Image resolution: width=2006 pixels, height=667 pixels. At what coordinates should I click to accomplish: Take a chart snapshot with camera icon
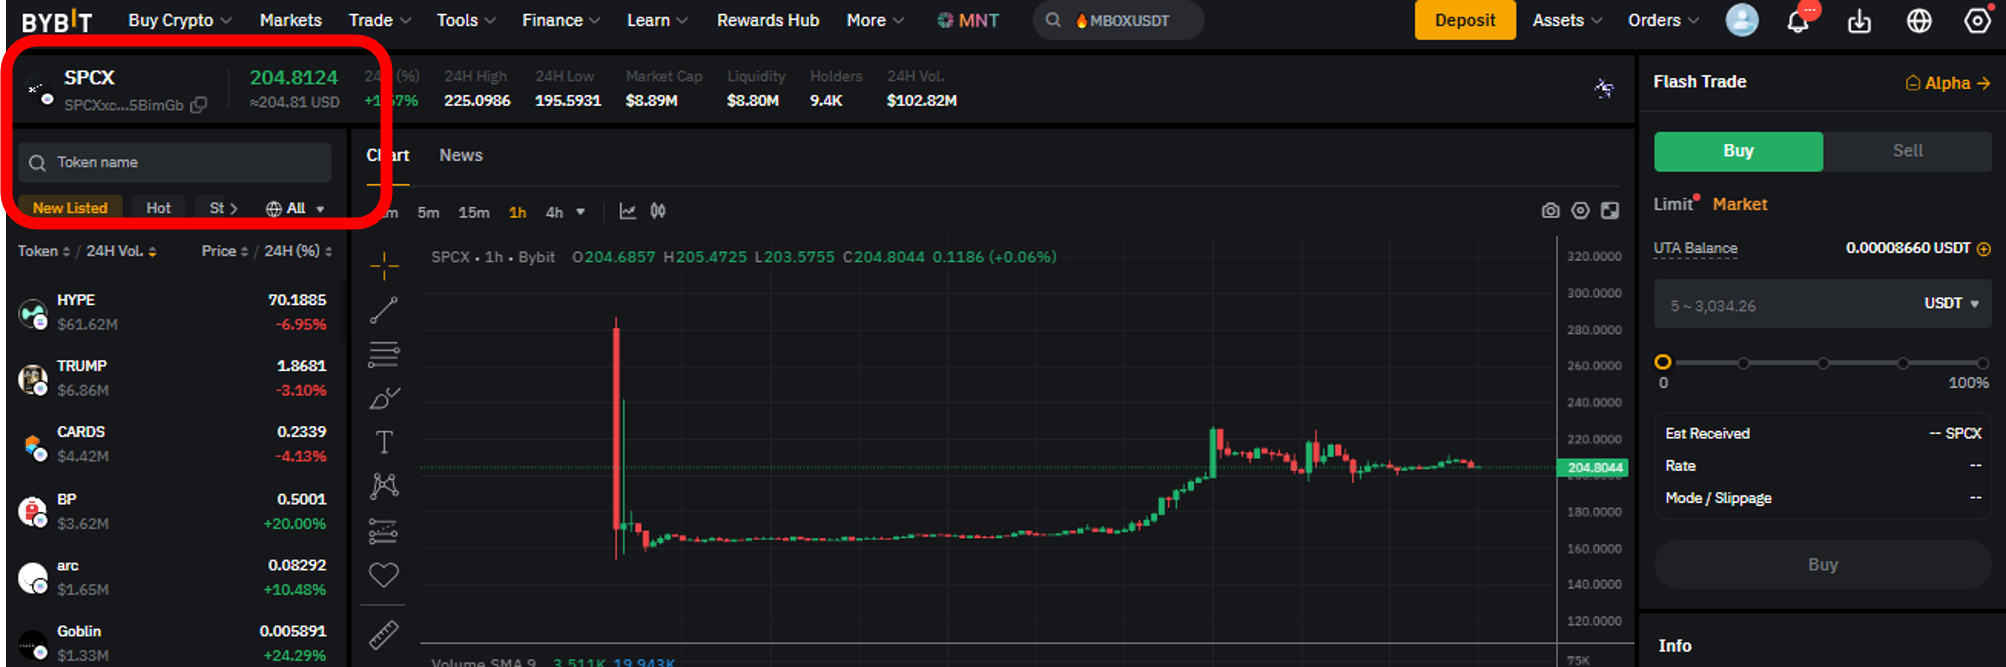coord(1550,211)
